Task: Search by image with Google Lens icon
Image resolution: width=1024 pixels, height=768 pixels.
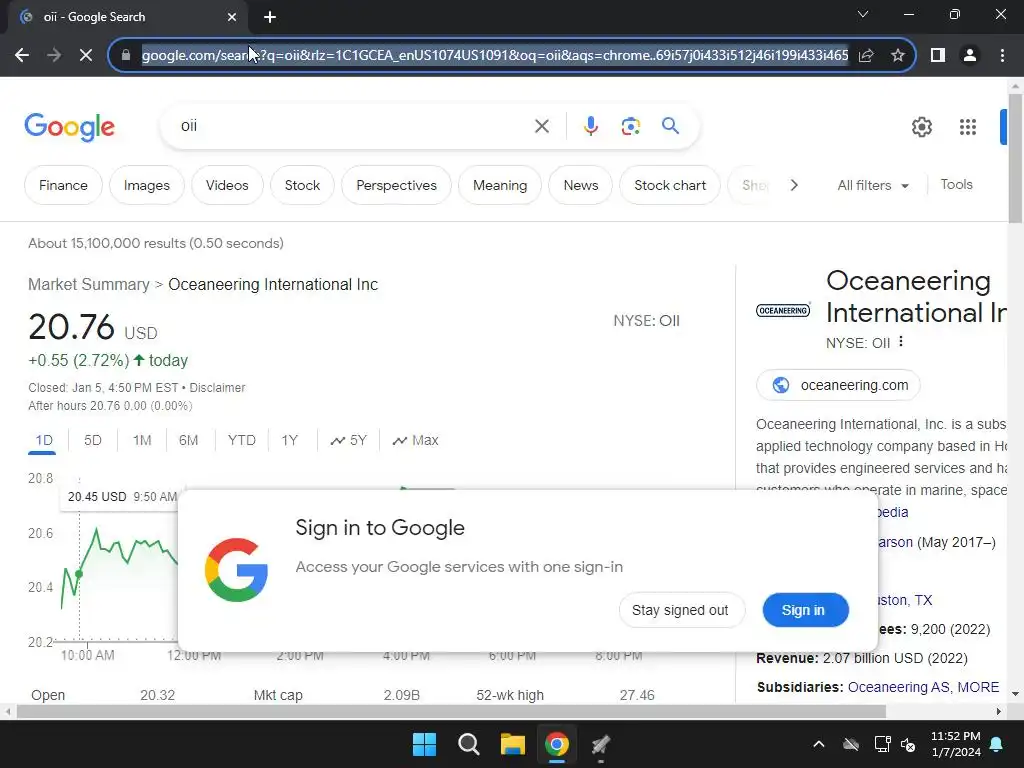Action: click(630, 126)
